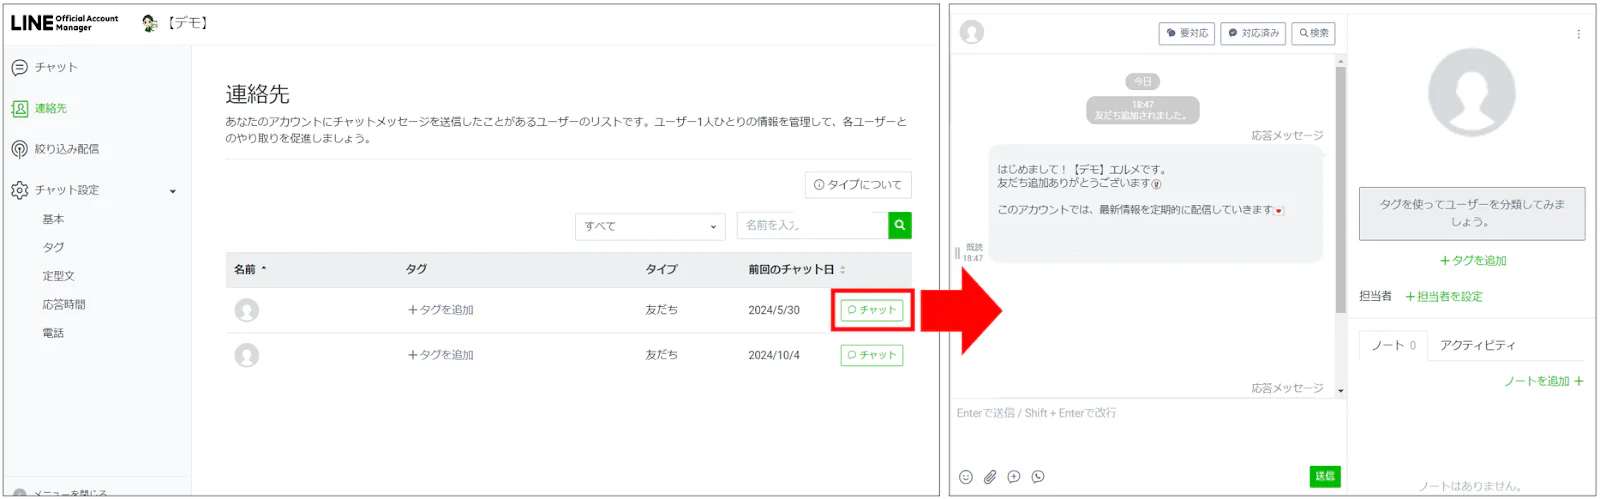Click the 友だち type in the 2024/5/30 row
1600x499 pixels.
[661, 310]
